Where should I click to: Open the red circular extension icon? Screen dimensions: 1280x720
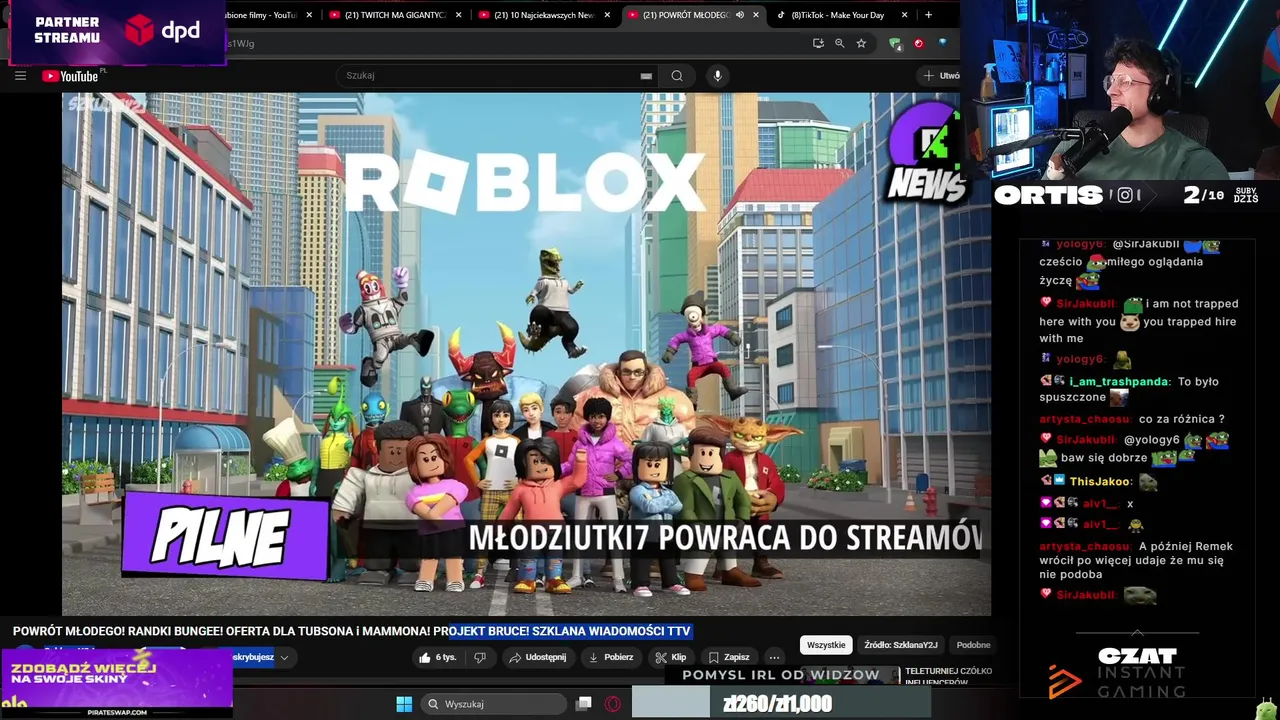point(918,44)
